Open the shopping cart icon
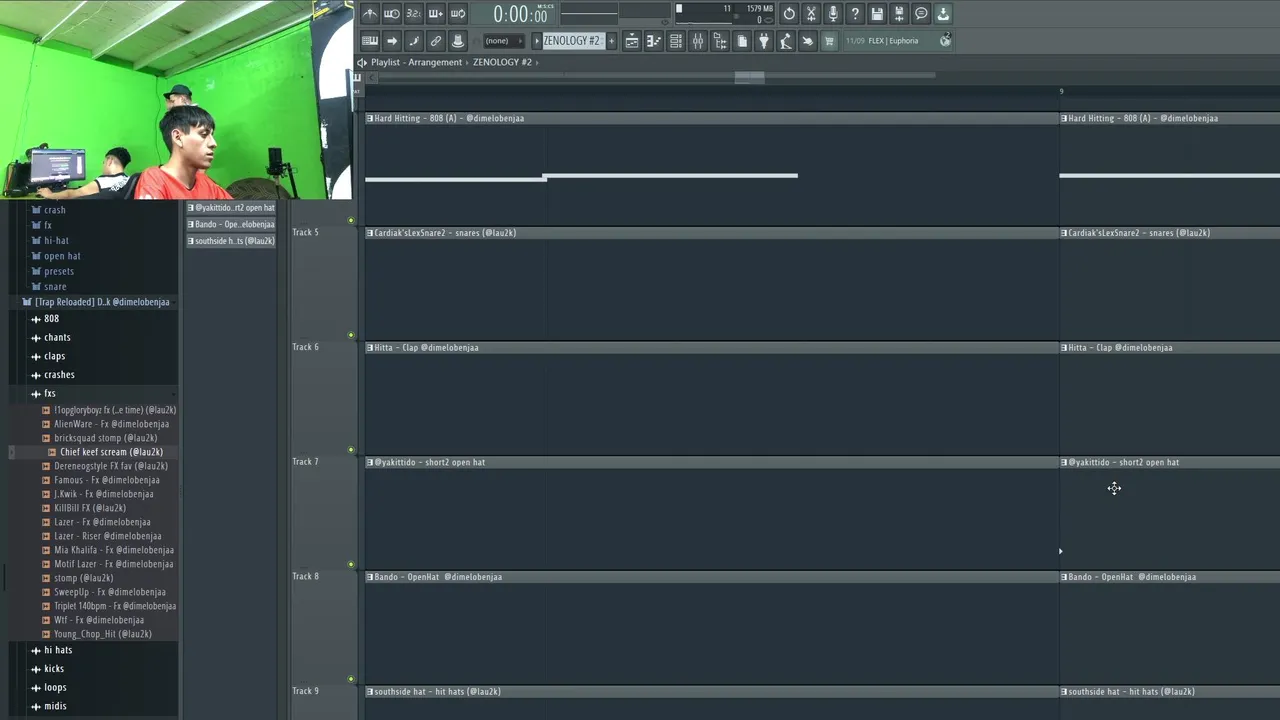 pos(828,41)
